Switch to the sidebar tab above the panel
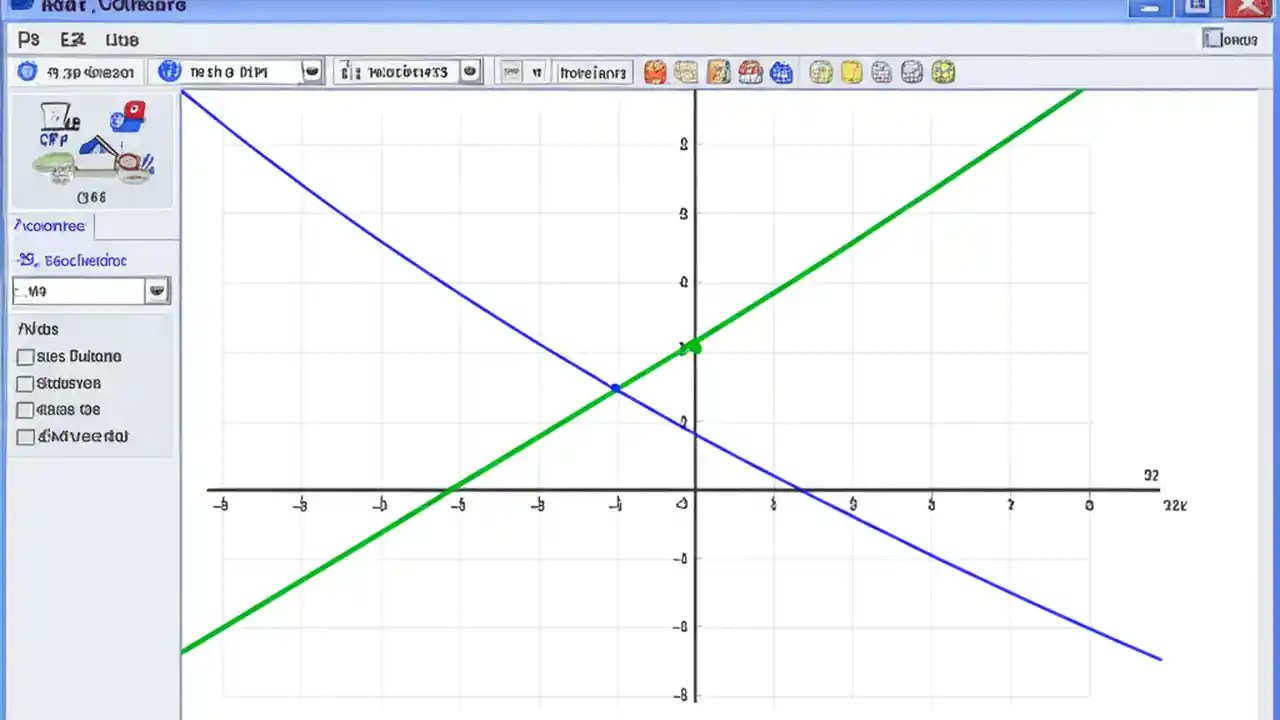 tap(49, 226)
